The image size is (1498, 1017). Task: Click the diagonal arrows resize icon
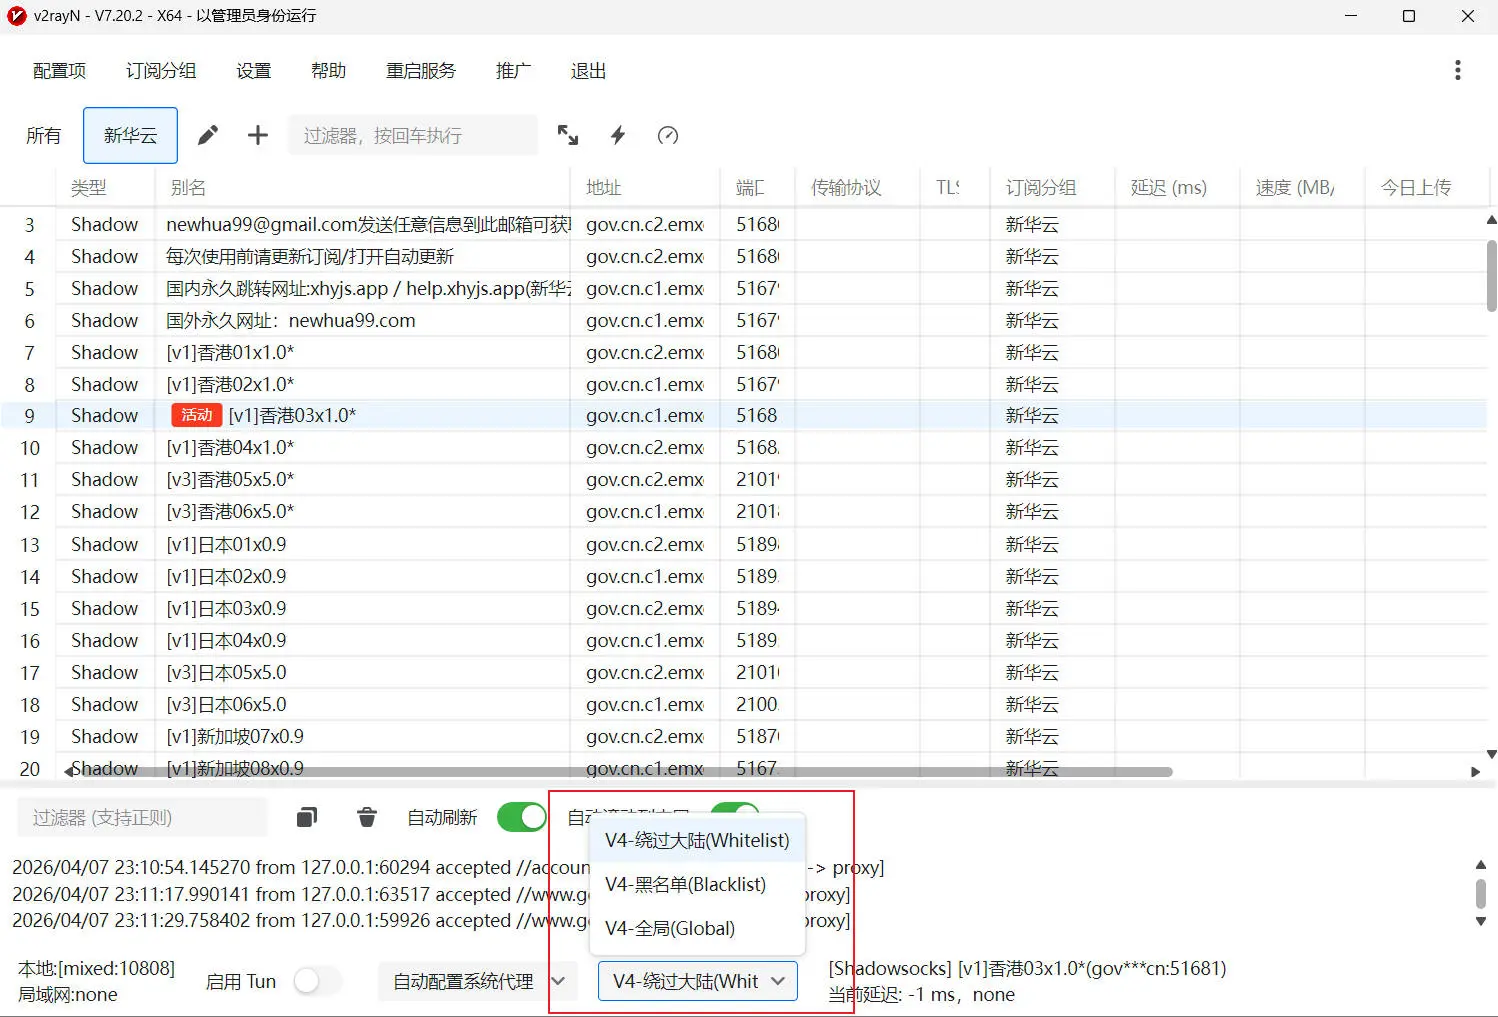pos(568,135)
